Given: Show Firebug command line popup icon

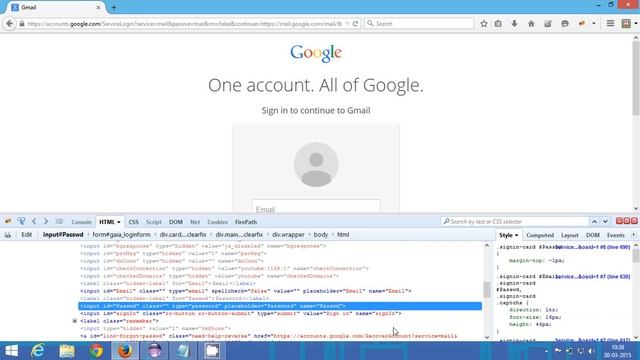Looking at the screenshot, I should [59, 221].
